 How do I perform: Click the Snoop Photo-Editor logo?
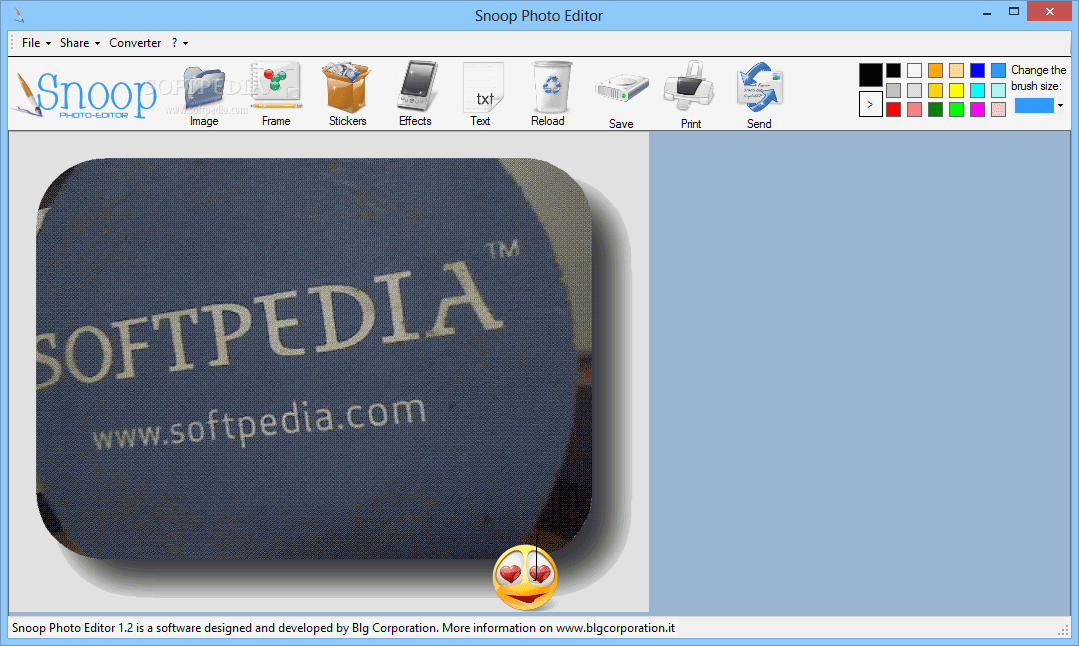(84, 94)
